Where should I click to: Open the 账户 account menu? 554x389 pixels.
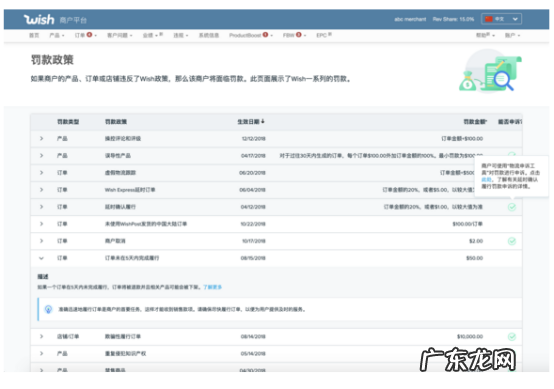point(512,35)
